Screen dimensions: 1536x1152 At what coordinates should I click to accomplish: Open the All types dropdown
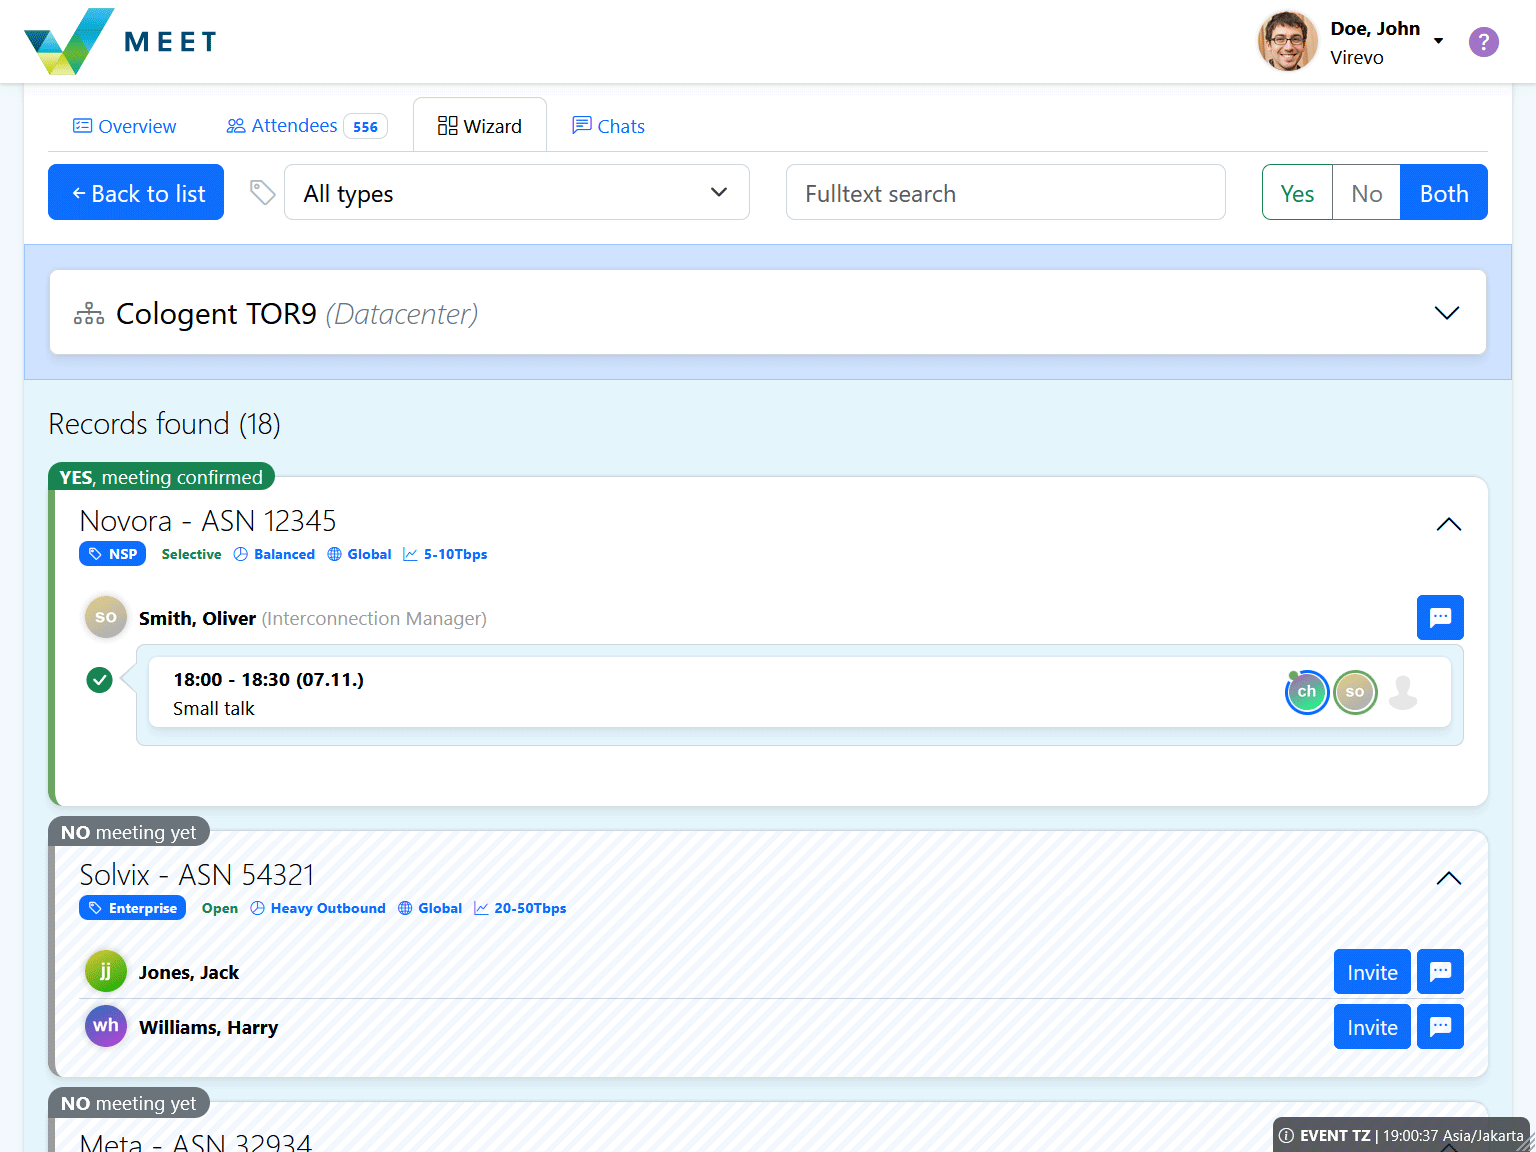click(516, 192)
